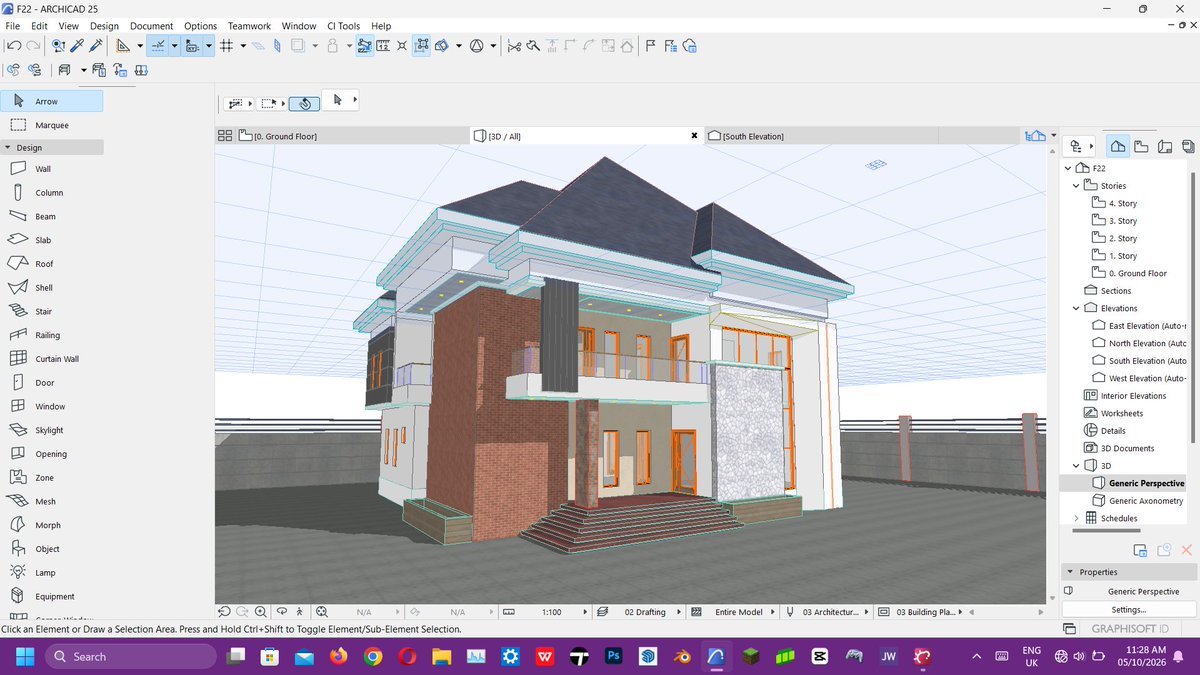The height and width of the screenshot is (675, 1200).
Task: Collapse the Design toolbox section
Action: 9,148
